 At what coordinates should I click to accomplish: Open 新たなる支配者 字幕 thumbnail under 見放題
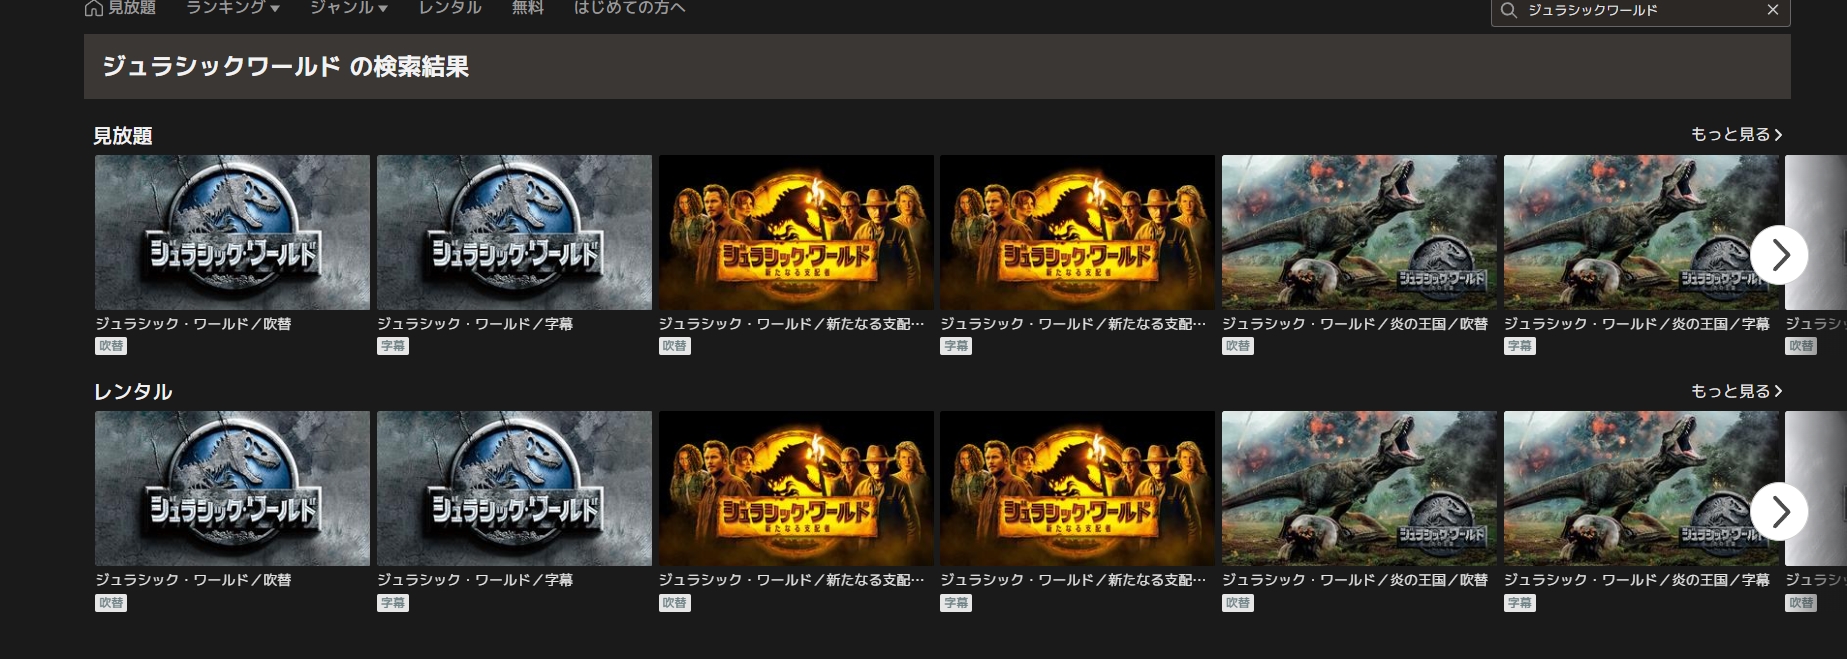(1078, 232)
